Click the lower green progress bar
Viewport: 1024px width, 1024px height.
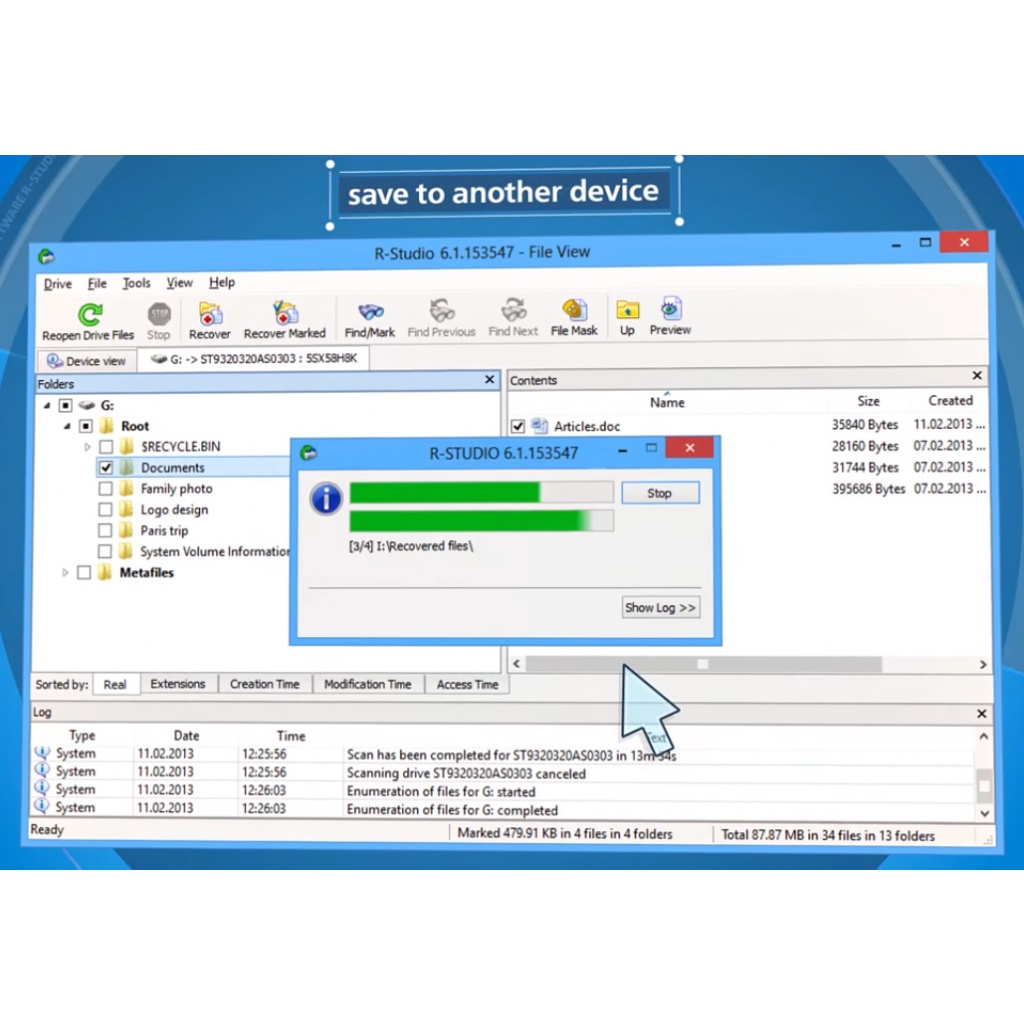tap(481, 520)
